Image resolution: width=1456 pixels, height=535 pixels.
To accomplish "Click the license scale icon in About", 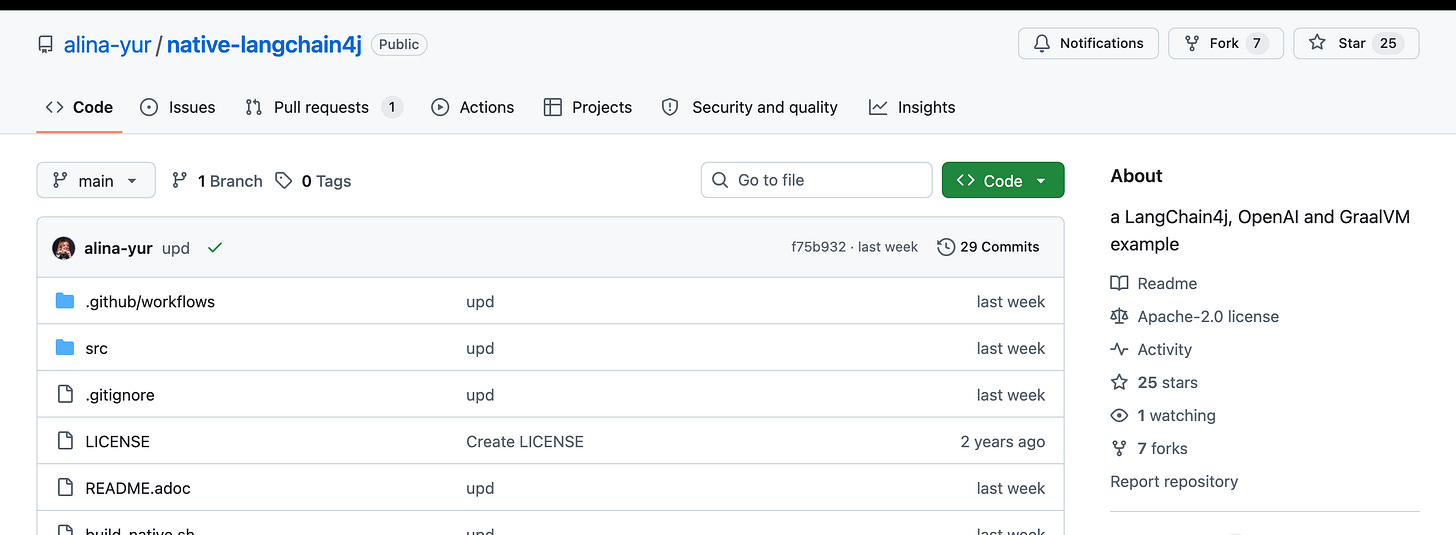I will click(x=1119, y=316).
